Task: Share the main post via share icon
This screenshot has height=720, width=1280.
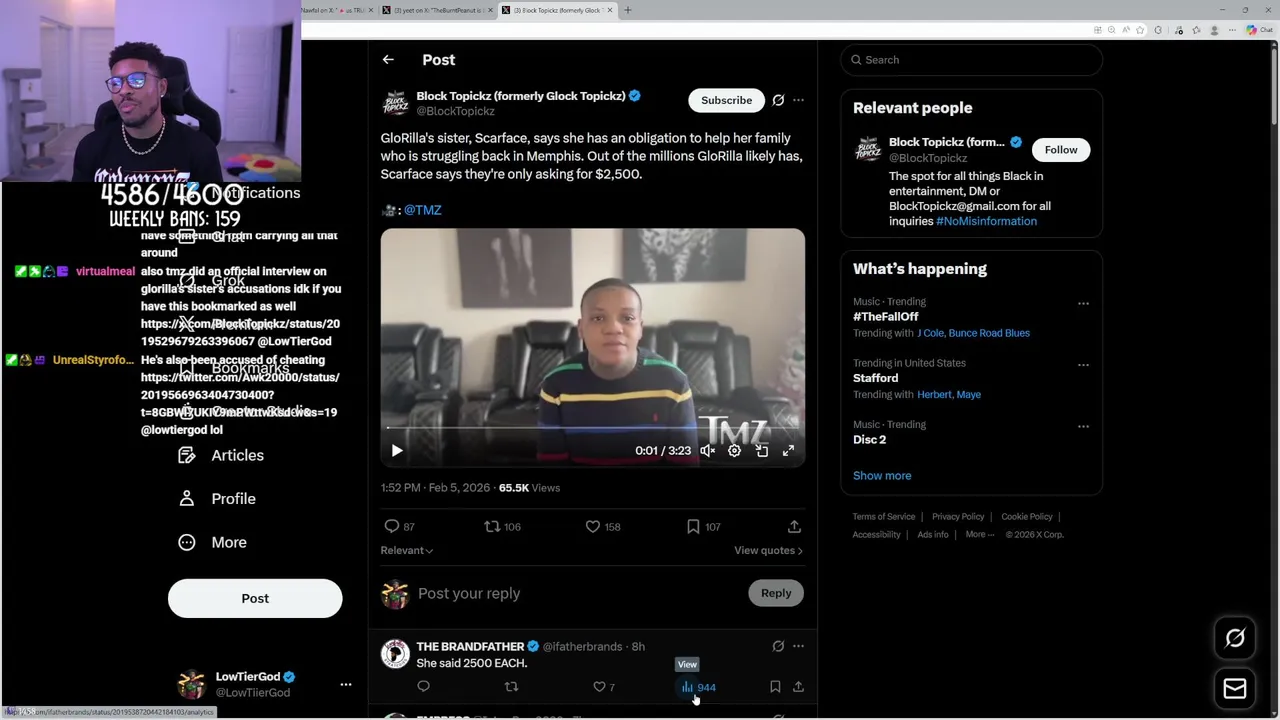Action: pyautogui.click(x=794, y=526)
